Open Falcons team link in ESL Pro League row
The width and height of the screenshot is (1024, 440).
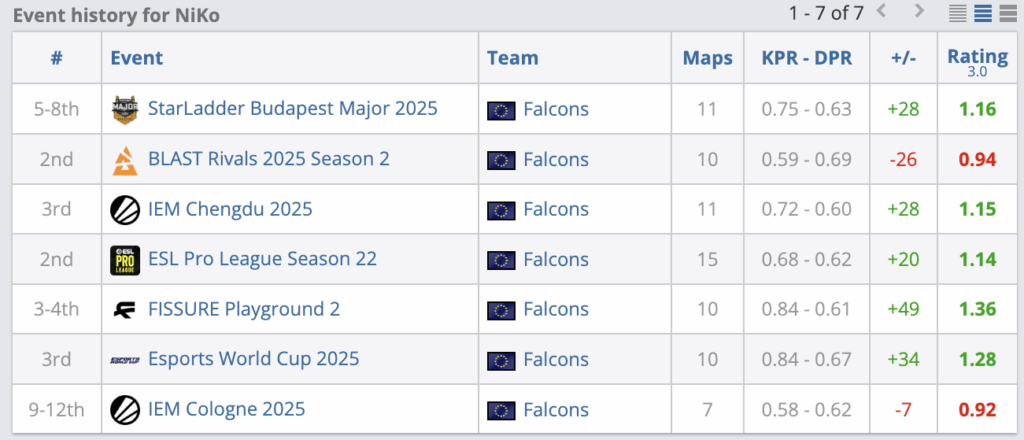[x=555, y=259]
